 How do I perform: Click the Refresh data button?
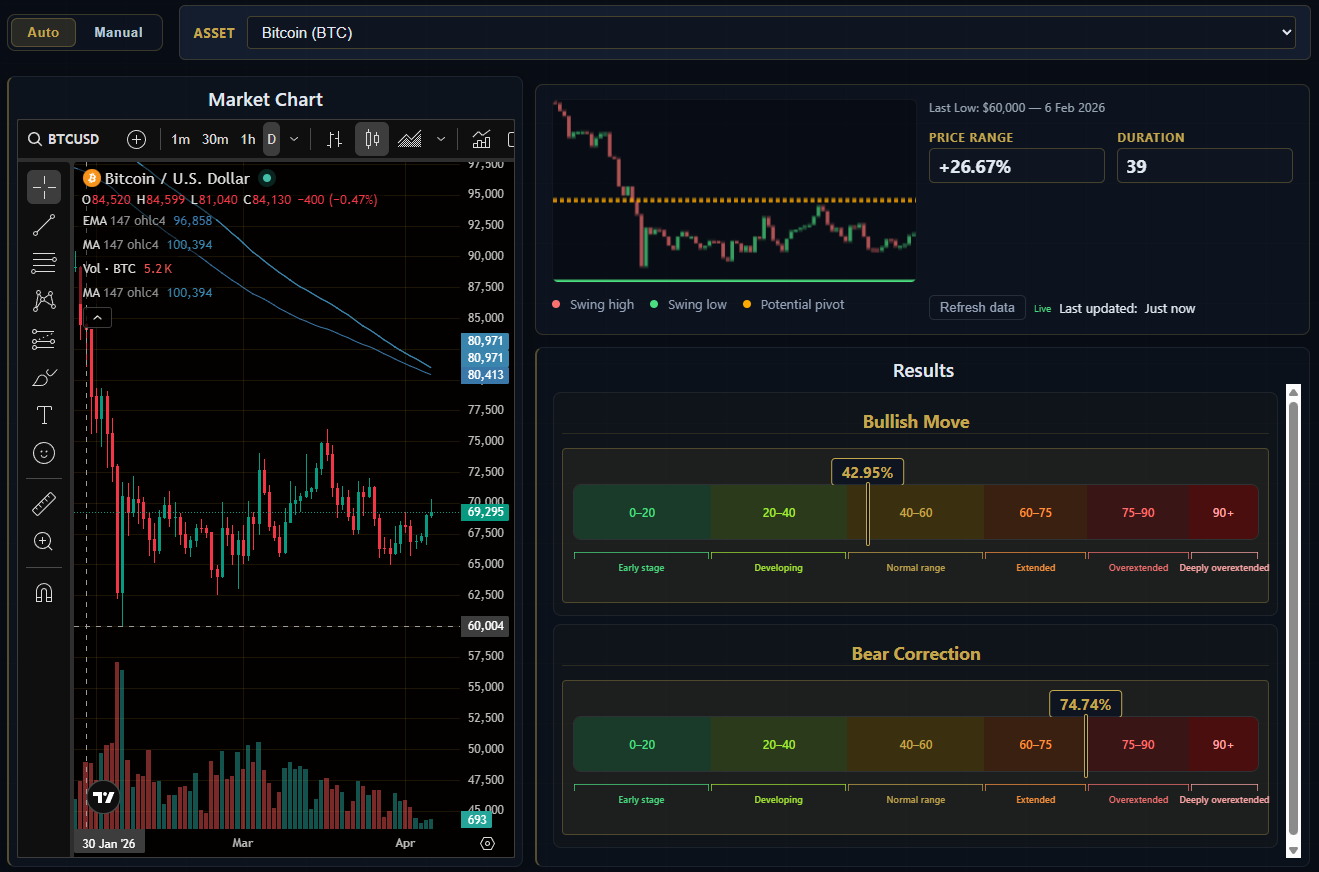(977, 307)
